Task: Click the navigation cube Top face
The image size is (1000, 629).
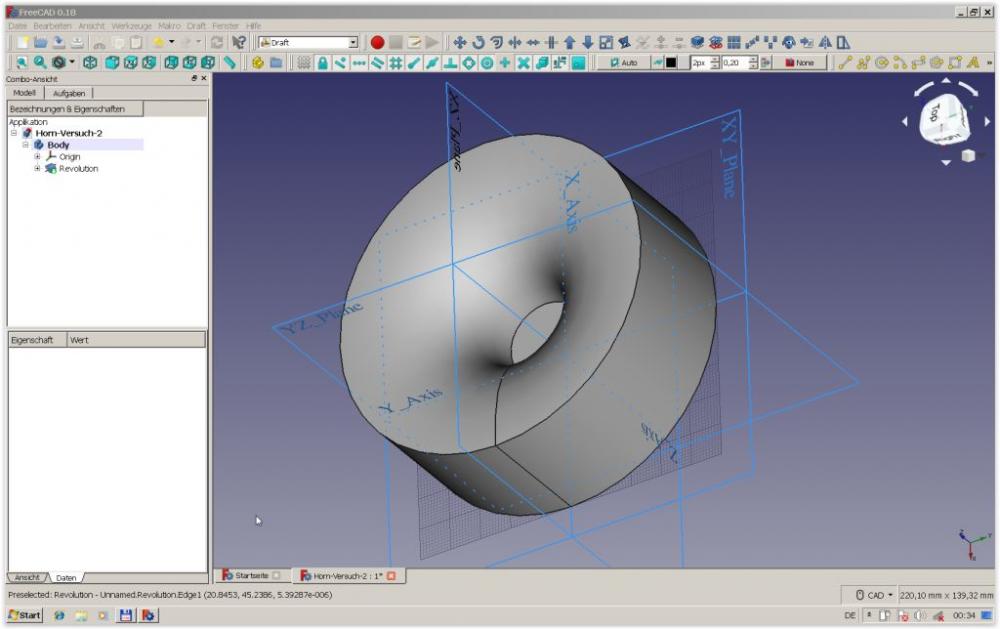Action: (934, 112)
